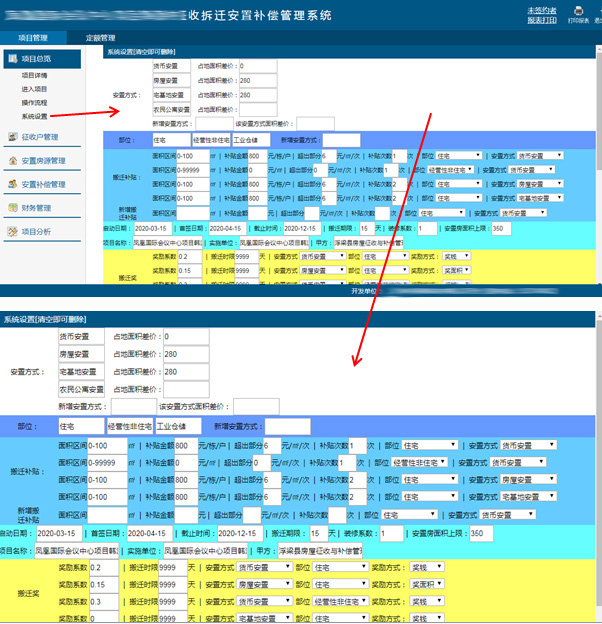Open the 操作流程 sidebar link
The height and width of the screenshot is (624, 602).
pyautogui.click(x=35, y=102)
